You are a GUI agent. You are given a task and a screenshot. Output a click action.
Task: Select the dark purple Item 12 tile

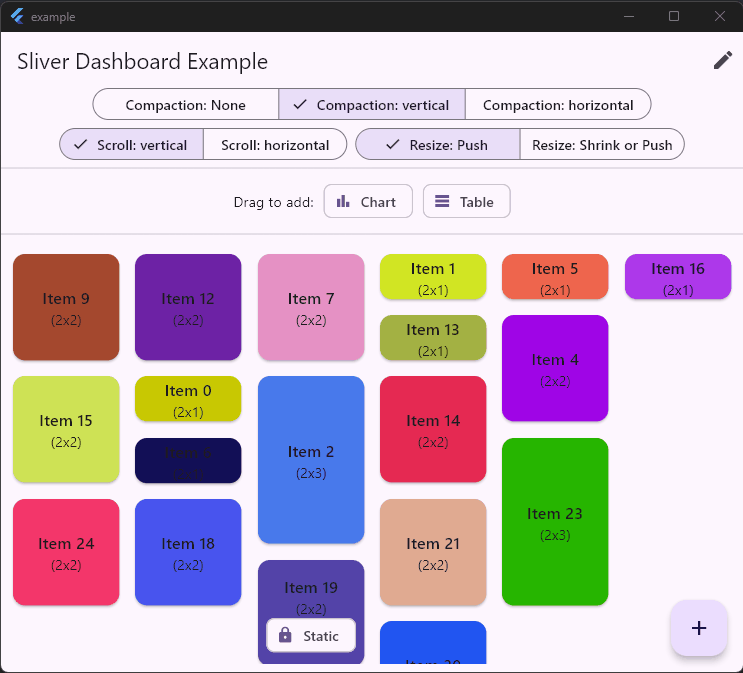coord(188,307)
